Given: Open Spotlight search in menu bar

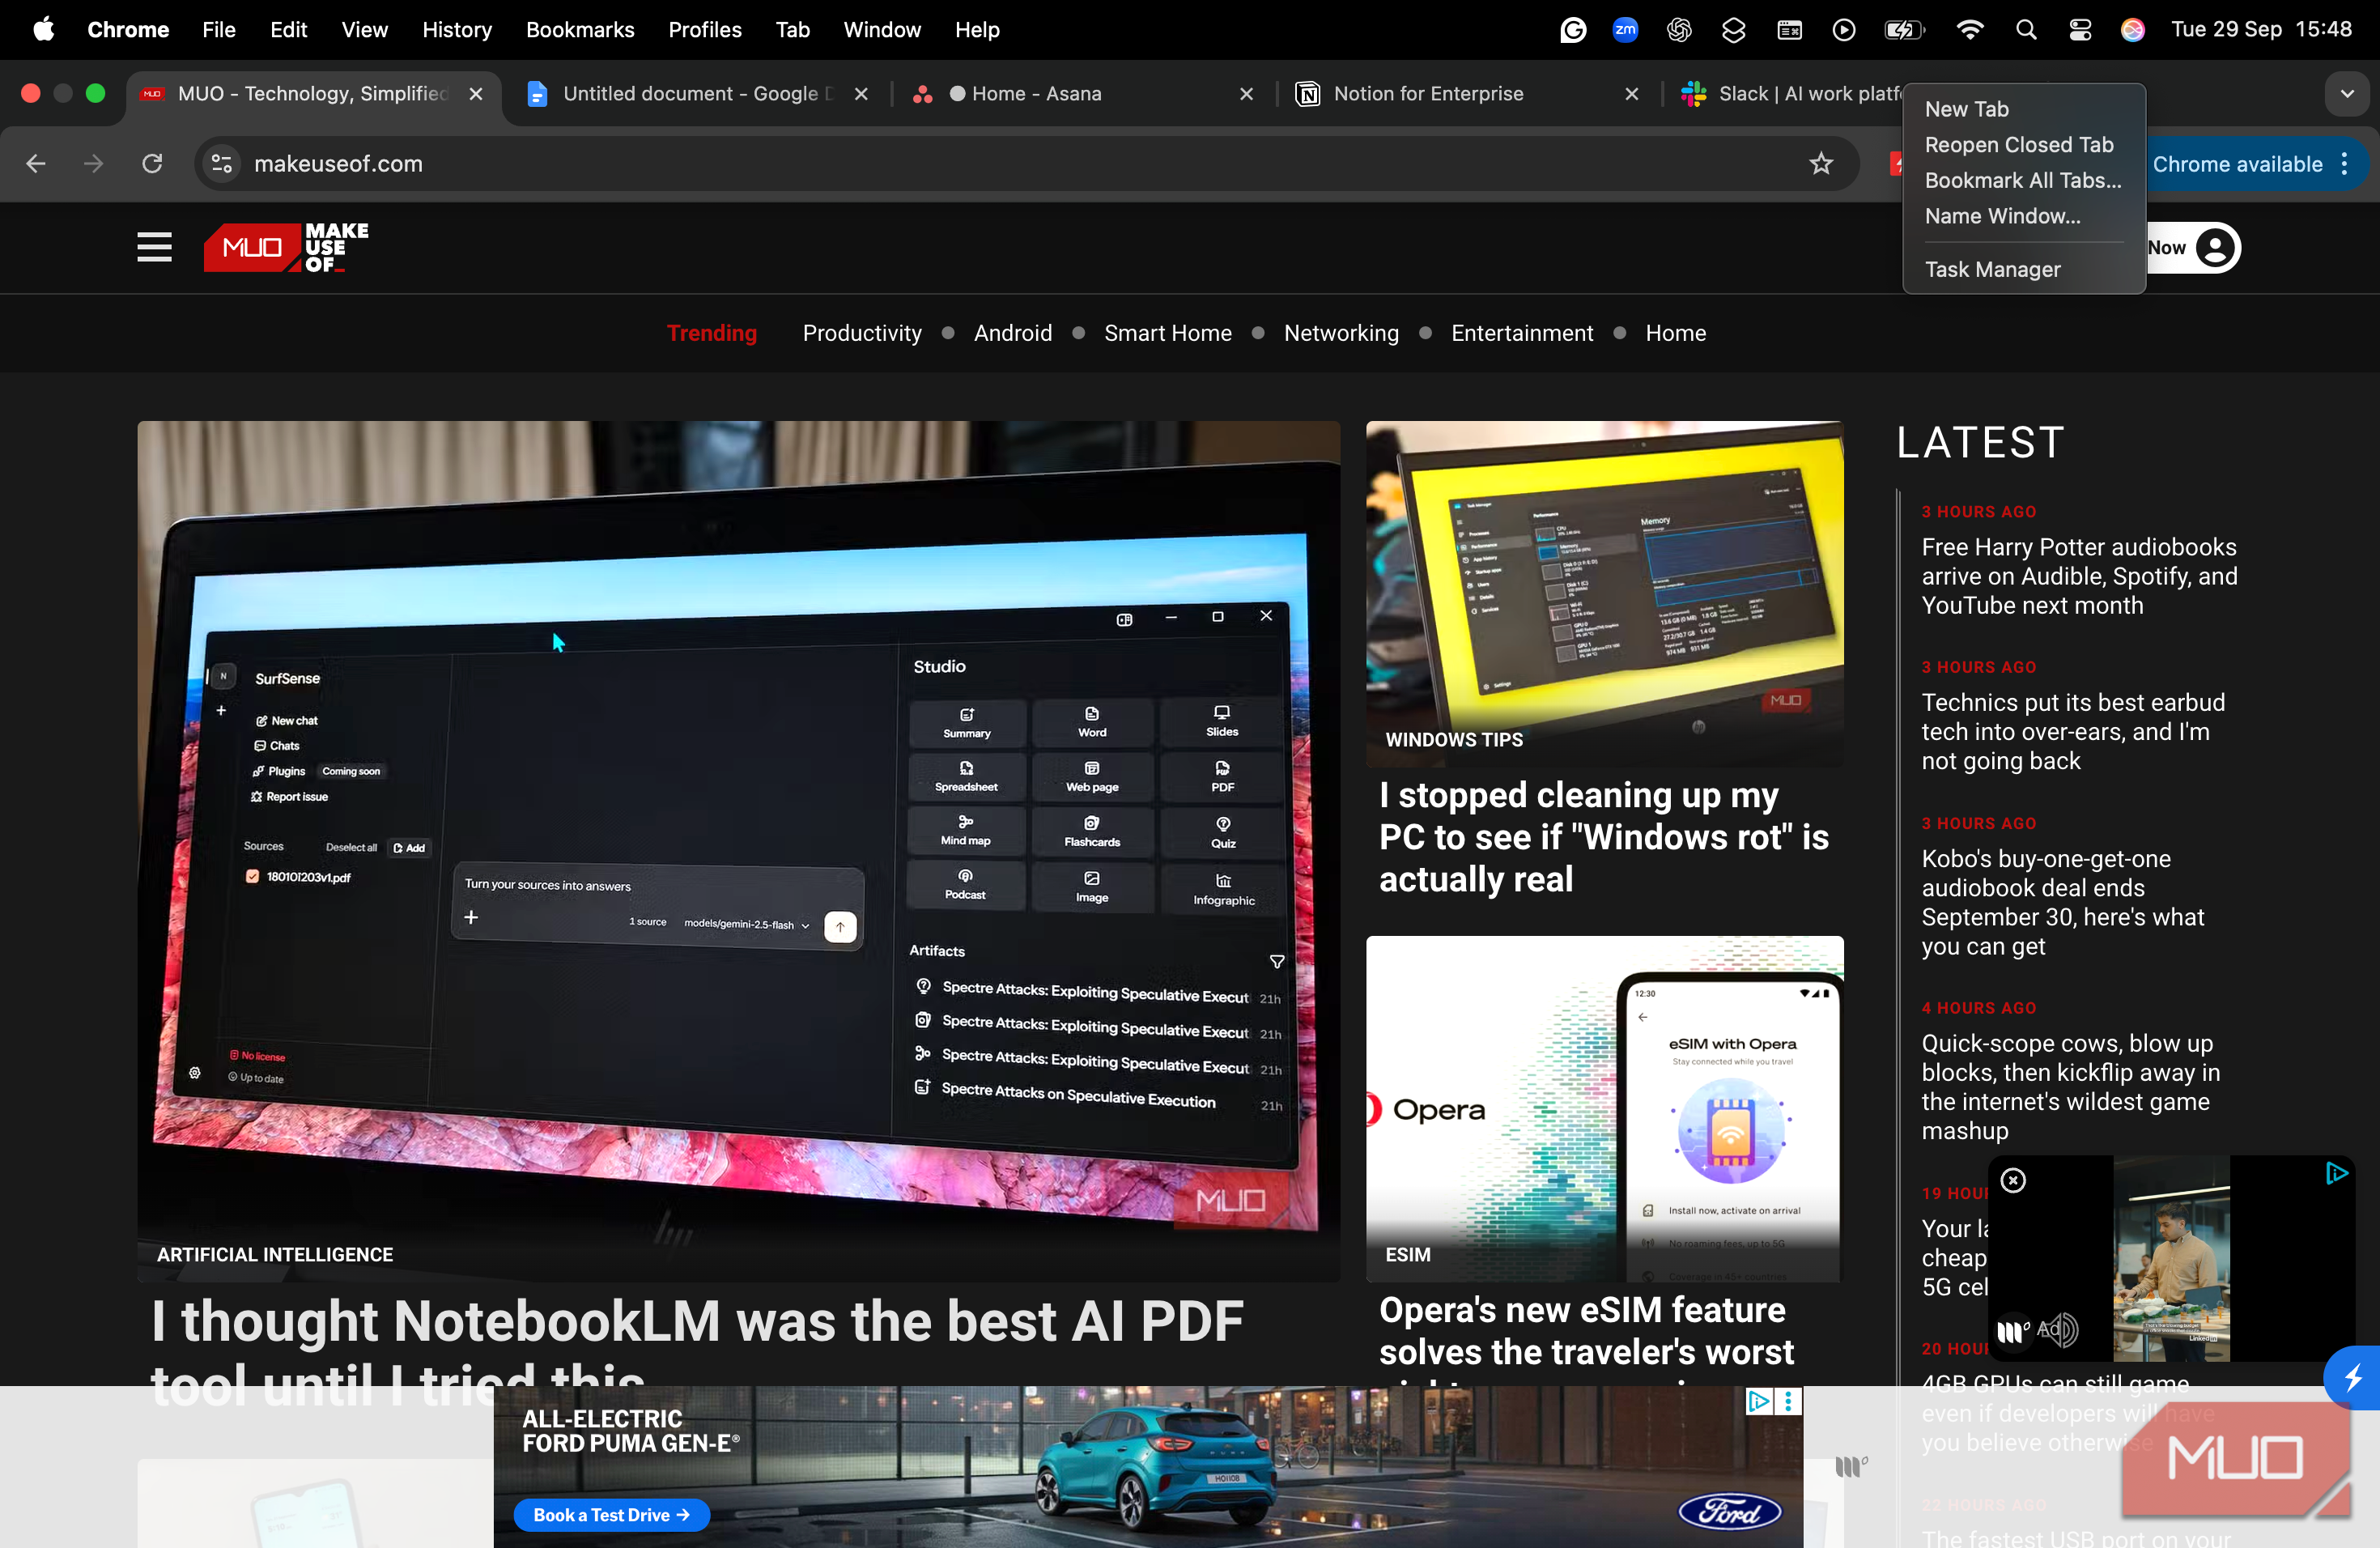Looking at the screenshot, I should tap(2026, 30).
